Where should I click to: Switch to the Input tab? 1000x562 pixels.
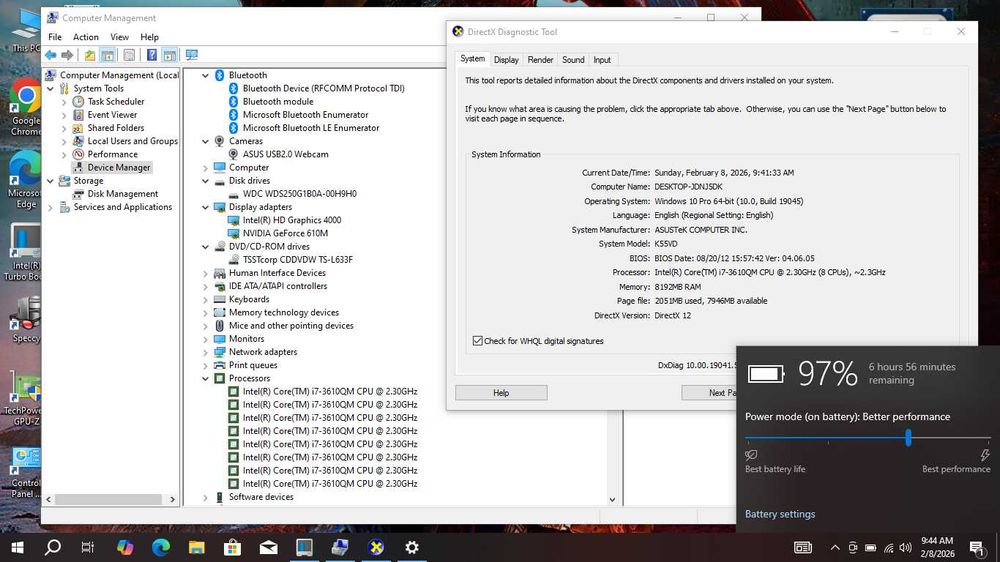pyautogui.click(x=602, y=60)
